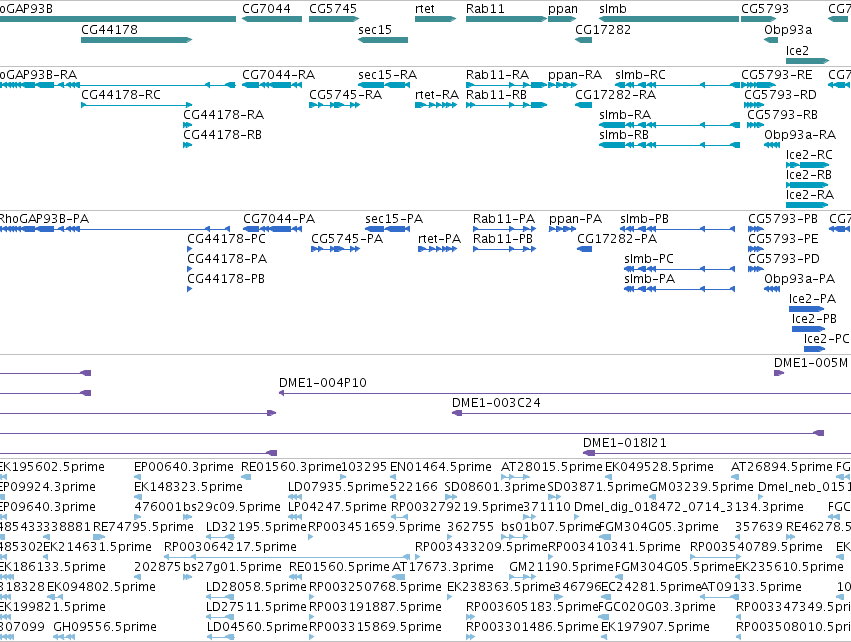Viewport: 851px width, 642px height.
Task: Select the CG7044 gene span bar
Action: [272, 19]
